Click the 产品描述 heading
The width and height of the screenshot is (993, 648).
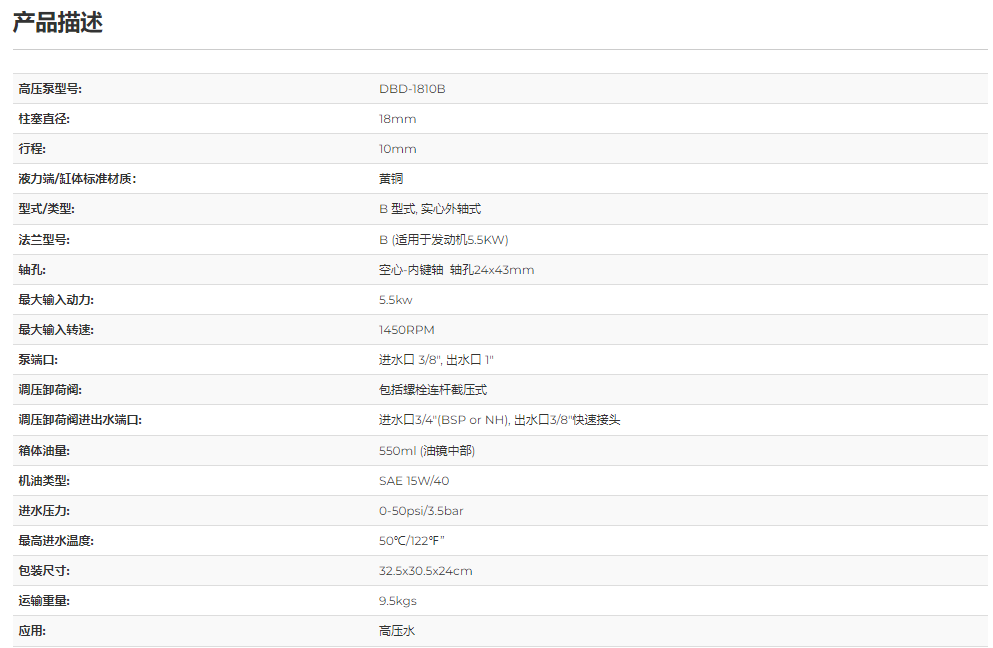pos(58,23)
